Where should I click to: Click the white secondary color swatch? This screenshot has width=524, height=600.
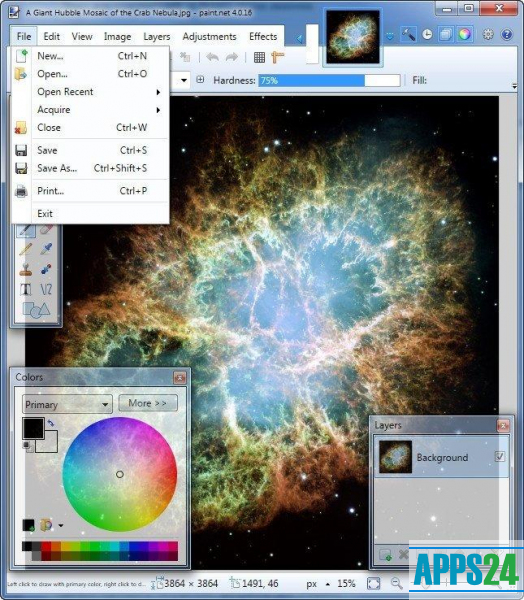[49, 444]
